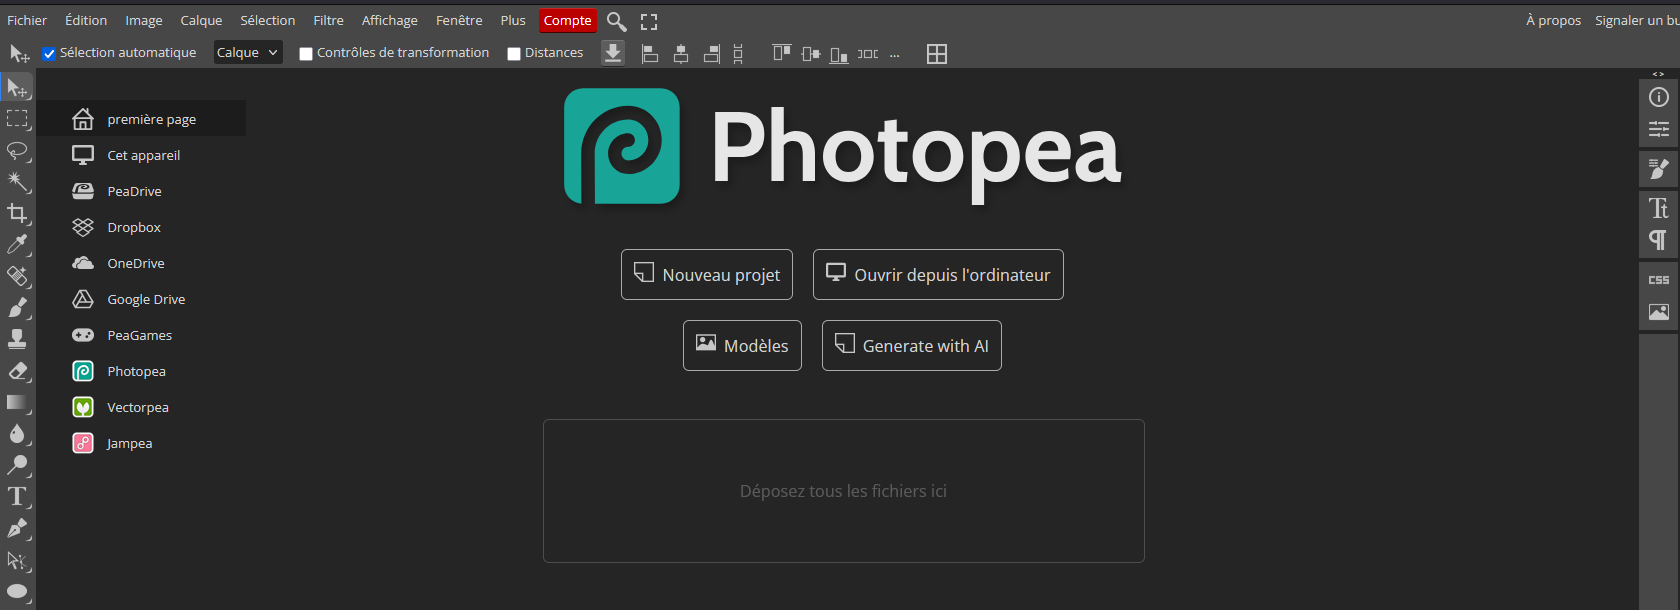Click the search magnifier icon in menu bar
The width and height of the screenshot is (1680, 610).
pyautogui.click(x=617, y=21)
